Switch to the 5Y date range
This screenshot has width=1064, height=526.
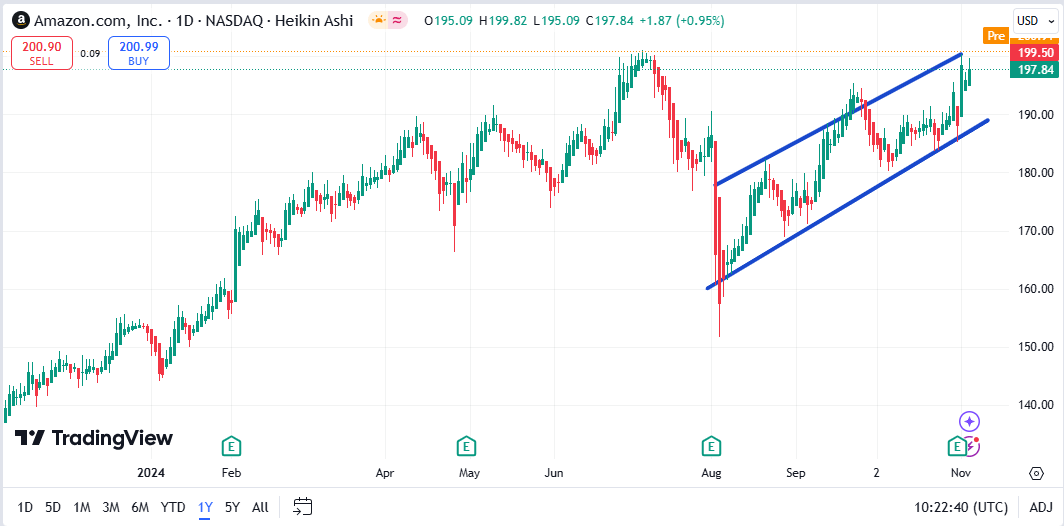(x=232, y=507)
